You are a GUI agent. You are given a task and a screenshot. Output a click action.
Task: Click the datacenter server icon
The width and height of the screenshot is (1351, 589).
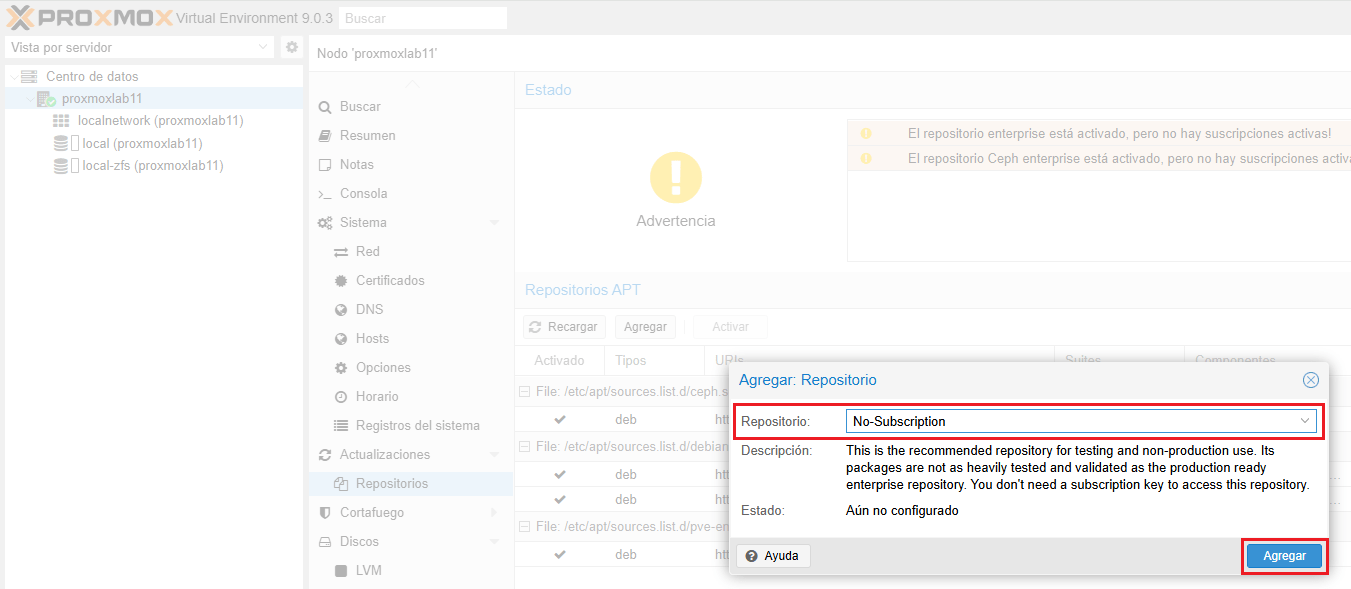(29, 76)
